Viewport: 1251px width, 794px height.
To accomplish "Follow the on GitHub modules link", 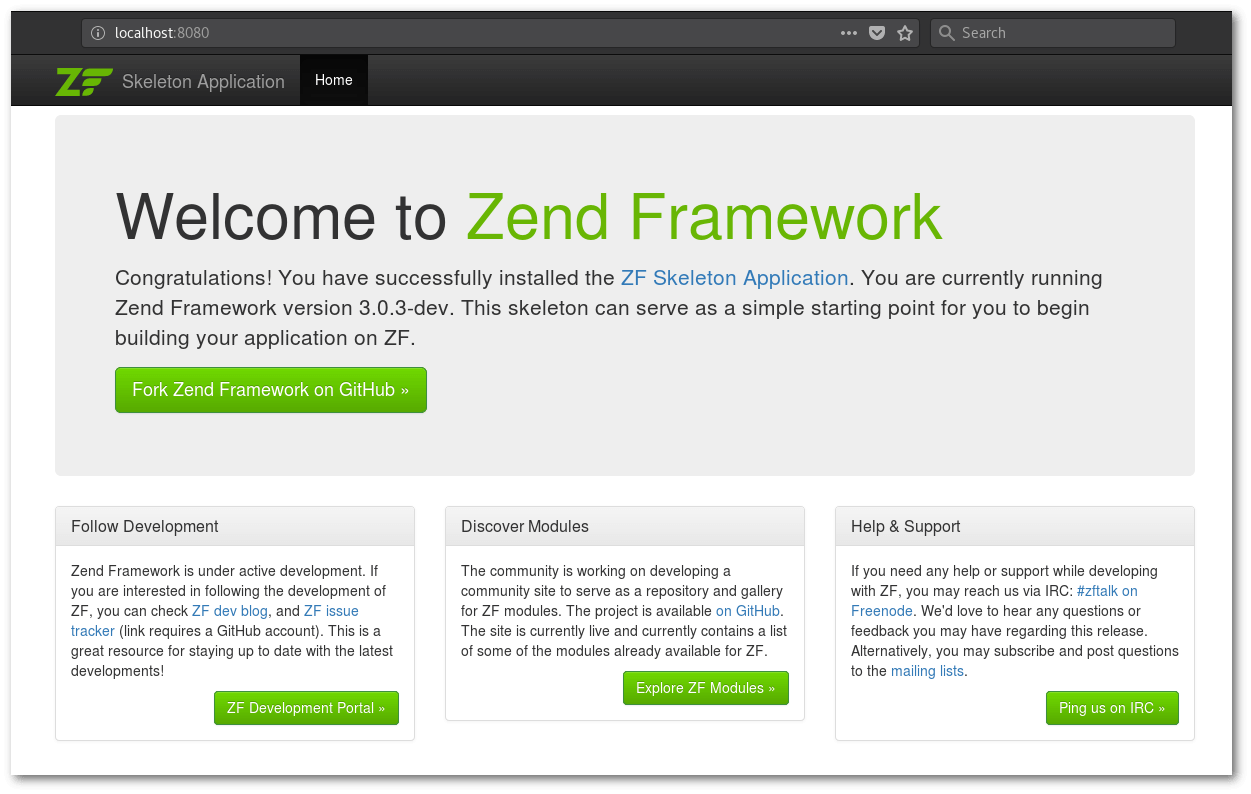I will (x=749, y=611).
